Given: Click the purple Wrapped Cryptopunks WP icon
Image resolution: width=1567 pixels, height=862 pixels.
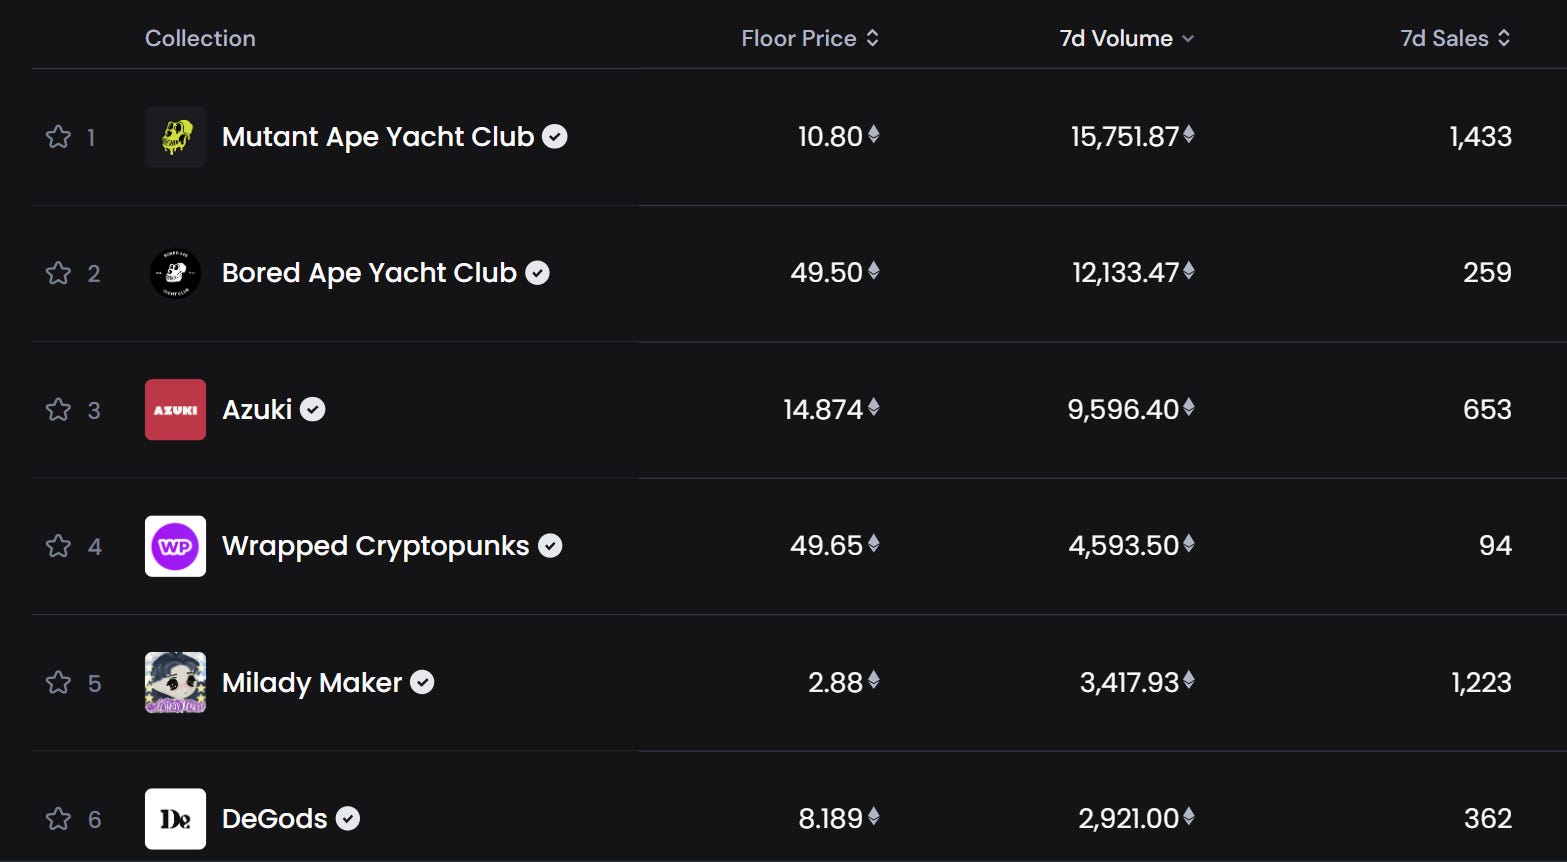Looking at the screenshot, I should (175, 546).
